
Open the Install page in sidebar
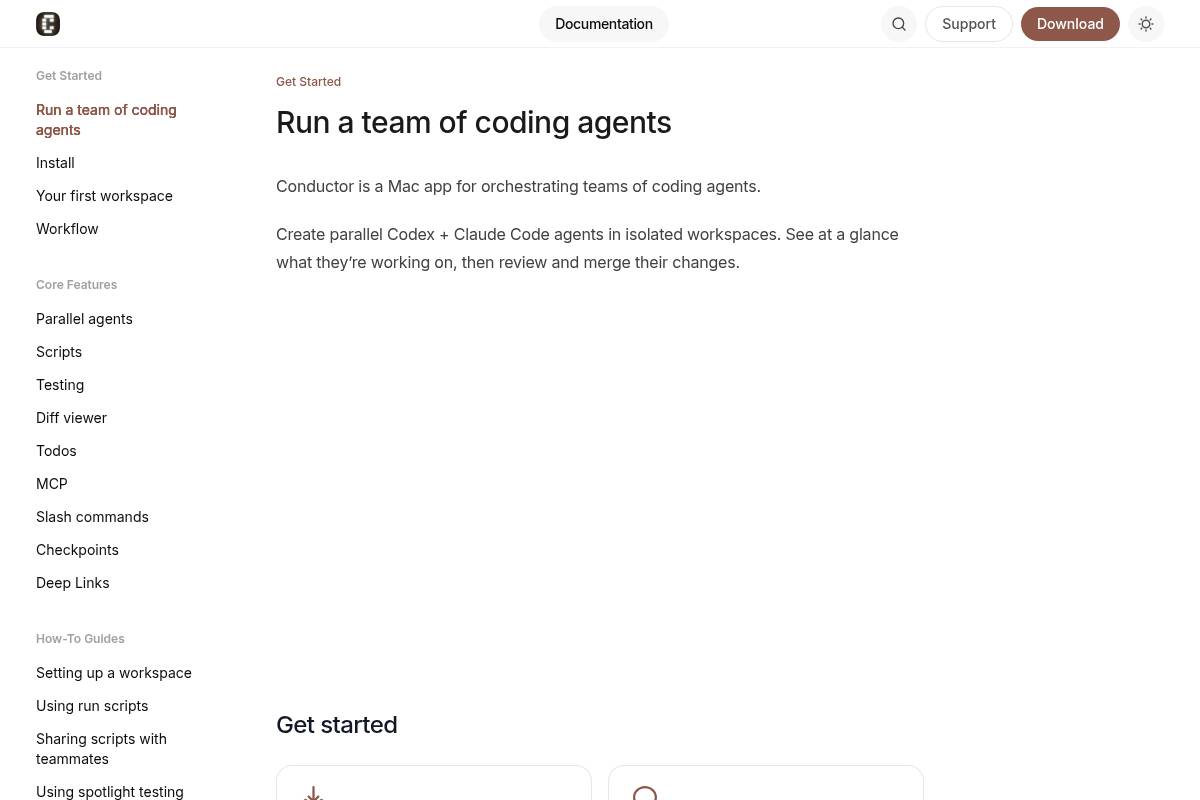coord(55,163)
